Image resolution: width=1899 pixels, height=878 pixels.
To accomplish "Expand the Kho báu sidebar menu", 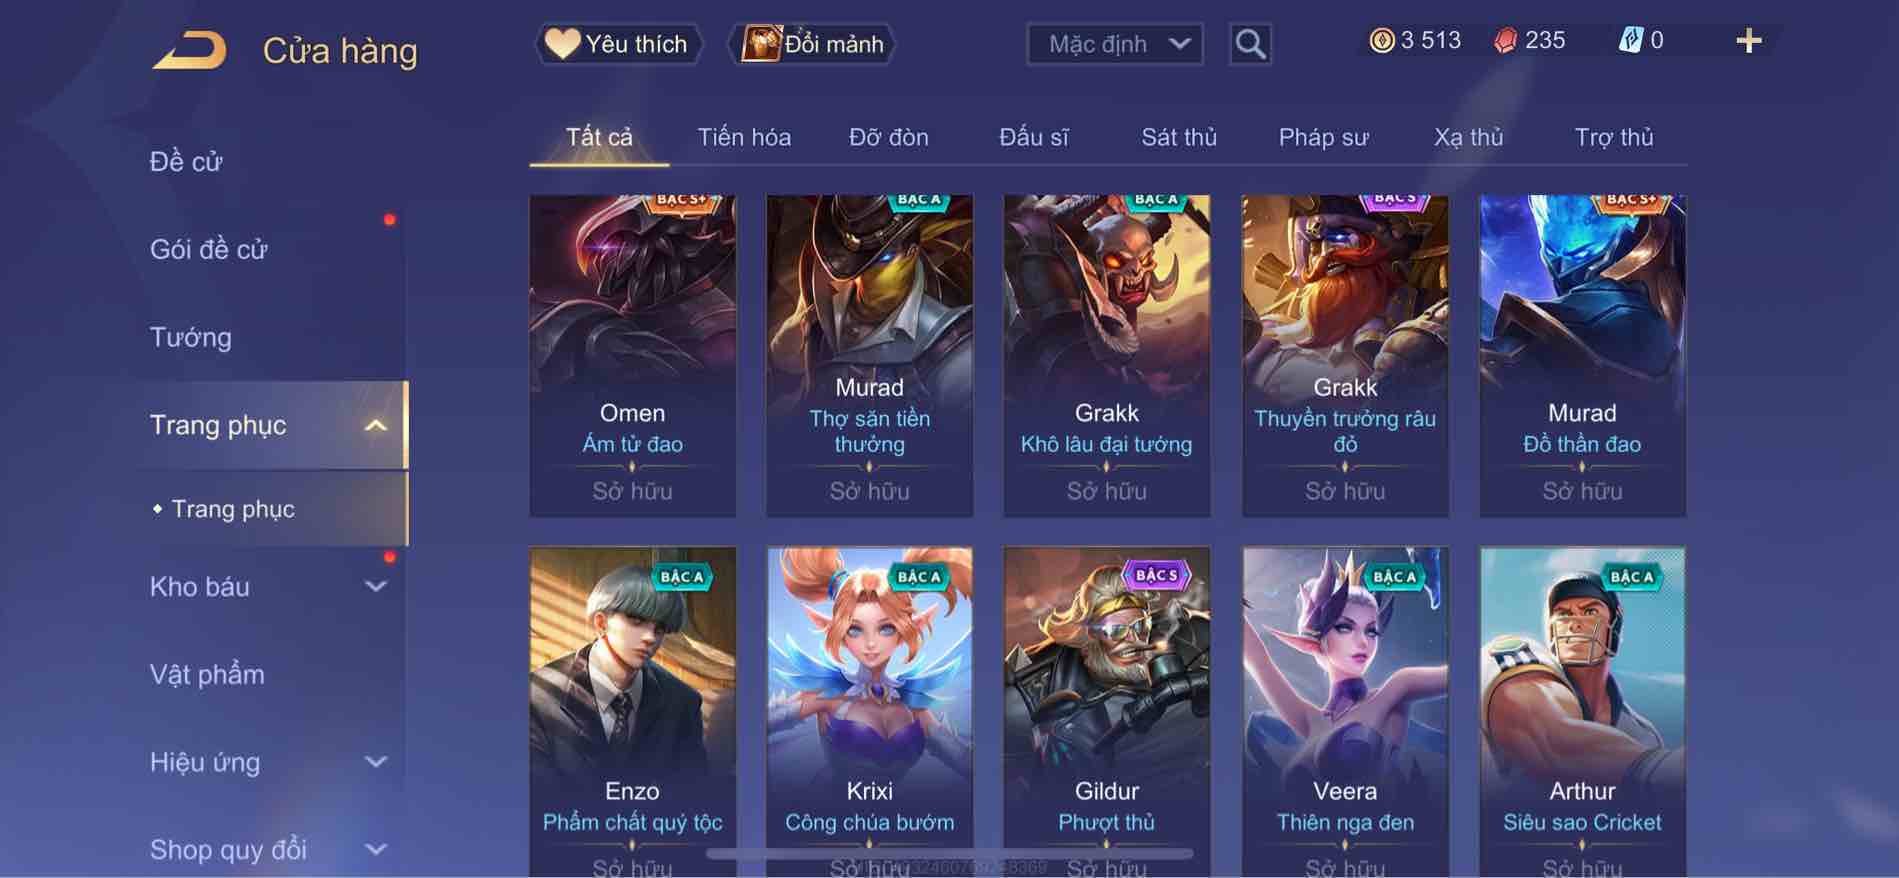I will 375,587.
